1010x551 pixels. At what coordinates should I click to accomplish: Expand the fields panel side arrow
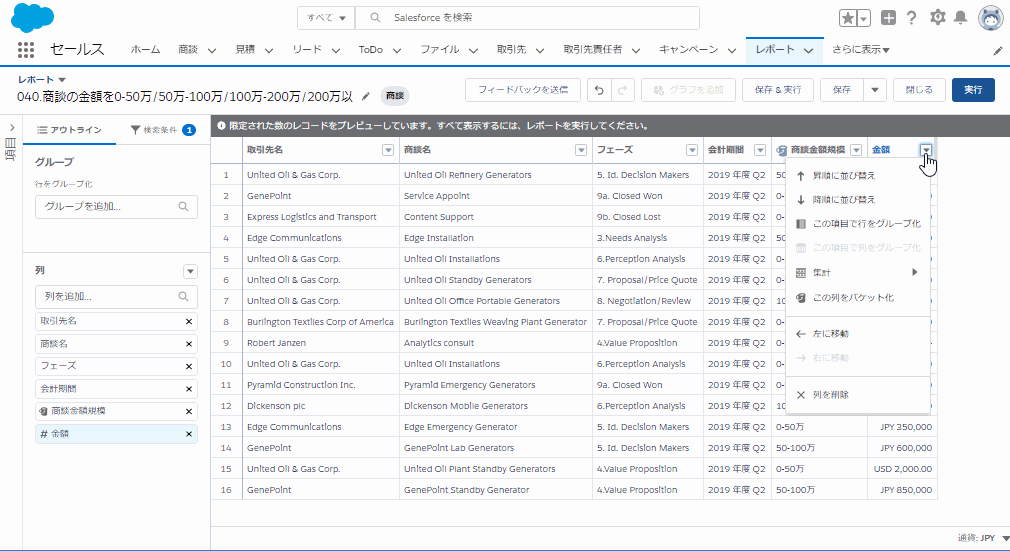[12, 128]
